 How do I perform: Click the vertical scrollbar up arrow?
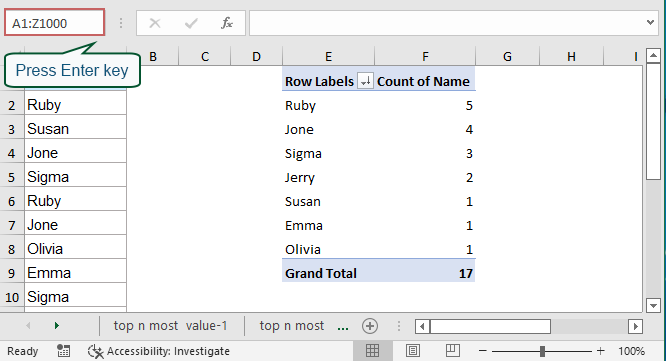[x=653, y=55]
